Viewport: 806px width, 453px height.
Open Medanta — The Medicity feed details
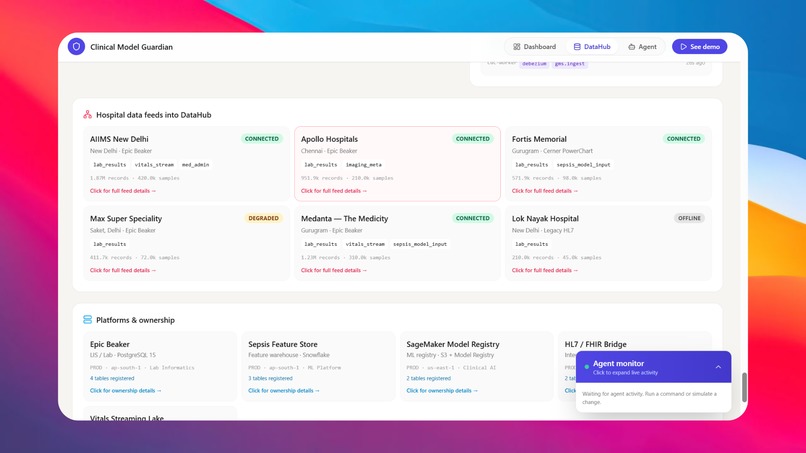(x=334, y=270)
